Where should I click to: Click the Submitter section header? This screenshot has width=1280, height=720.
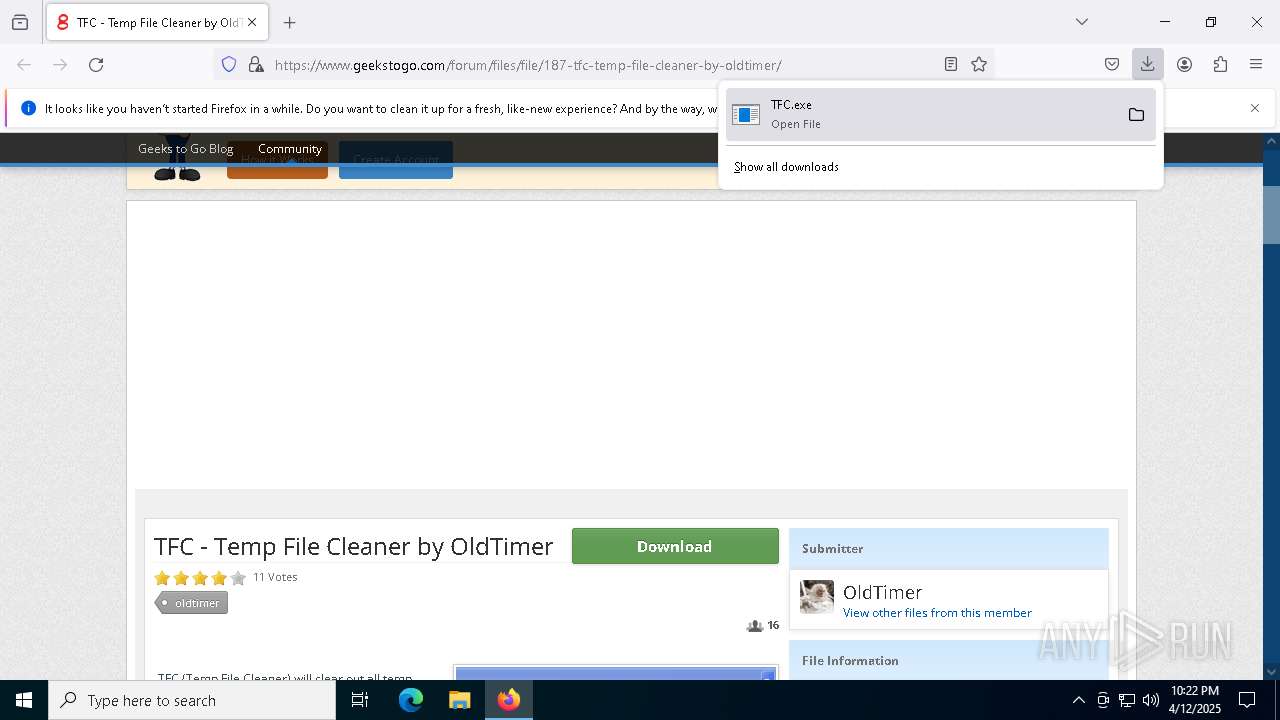[x=949, y=548]
